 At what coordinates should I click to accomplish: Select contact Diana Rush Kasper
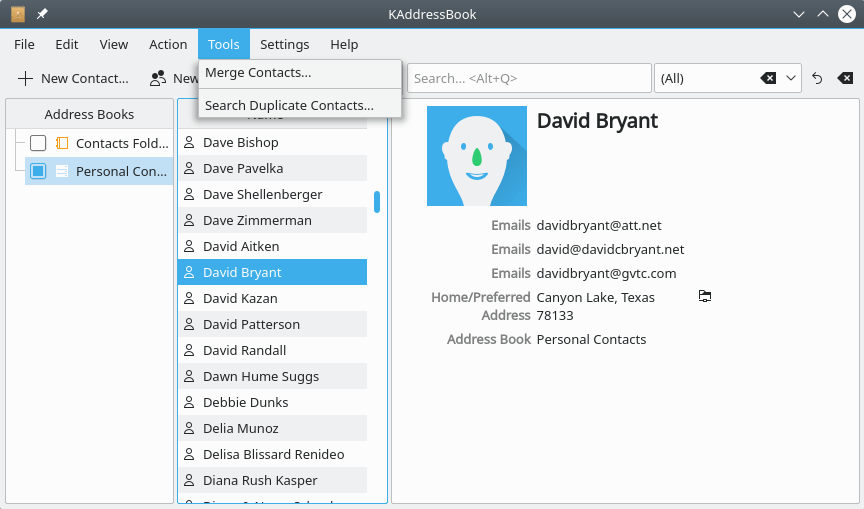point(272,480)
